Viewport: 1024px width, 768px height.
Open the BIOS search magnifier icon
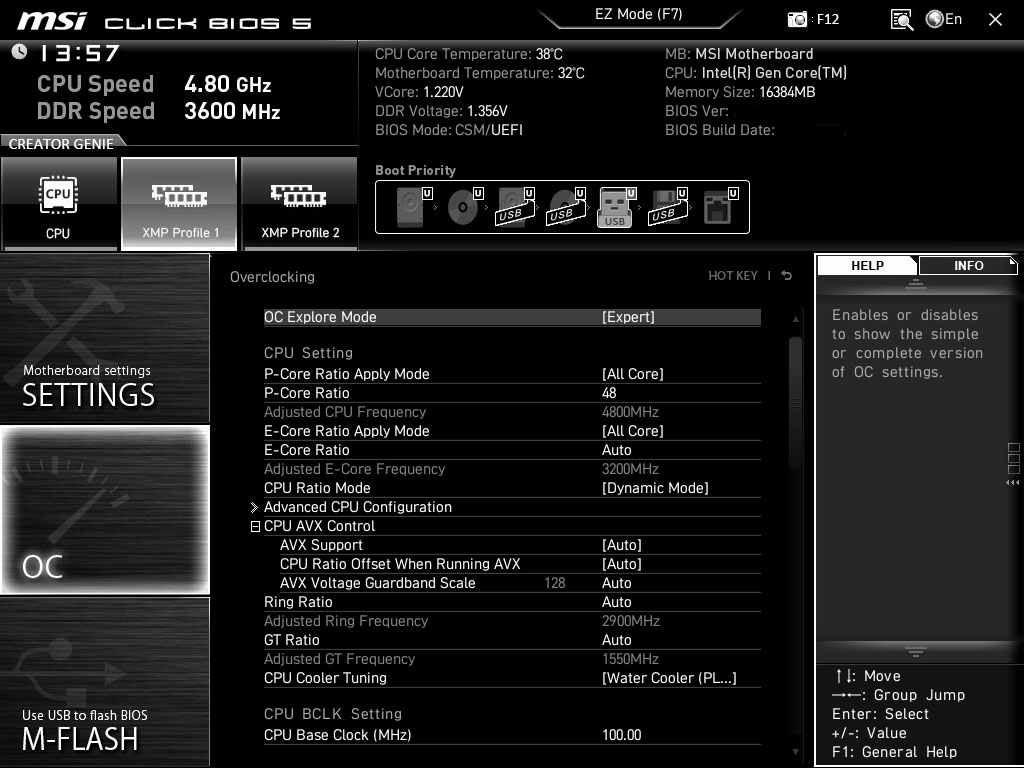coord(902,20)
